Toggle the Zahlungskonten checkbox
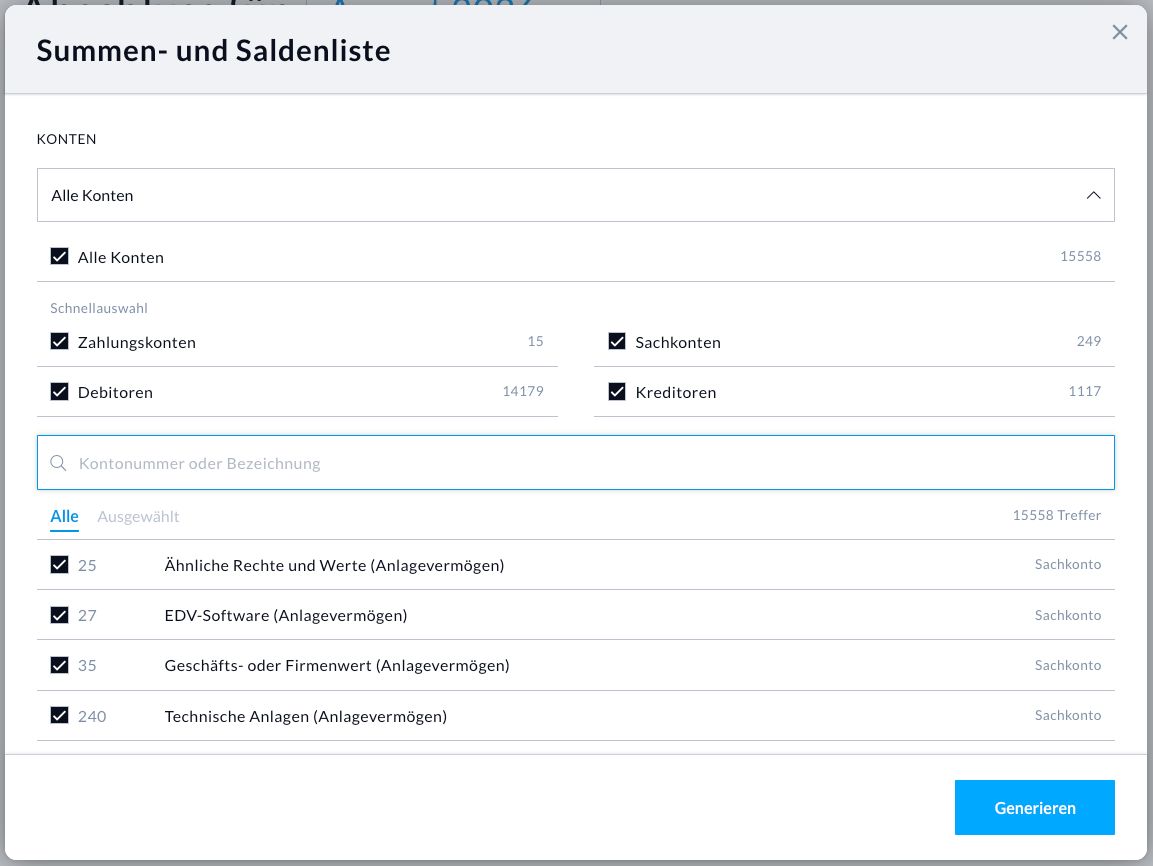The height and width of the screenshot is (866, 1153). pos(60,342)
